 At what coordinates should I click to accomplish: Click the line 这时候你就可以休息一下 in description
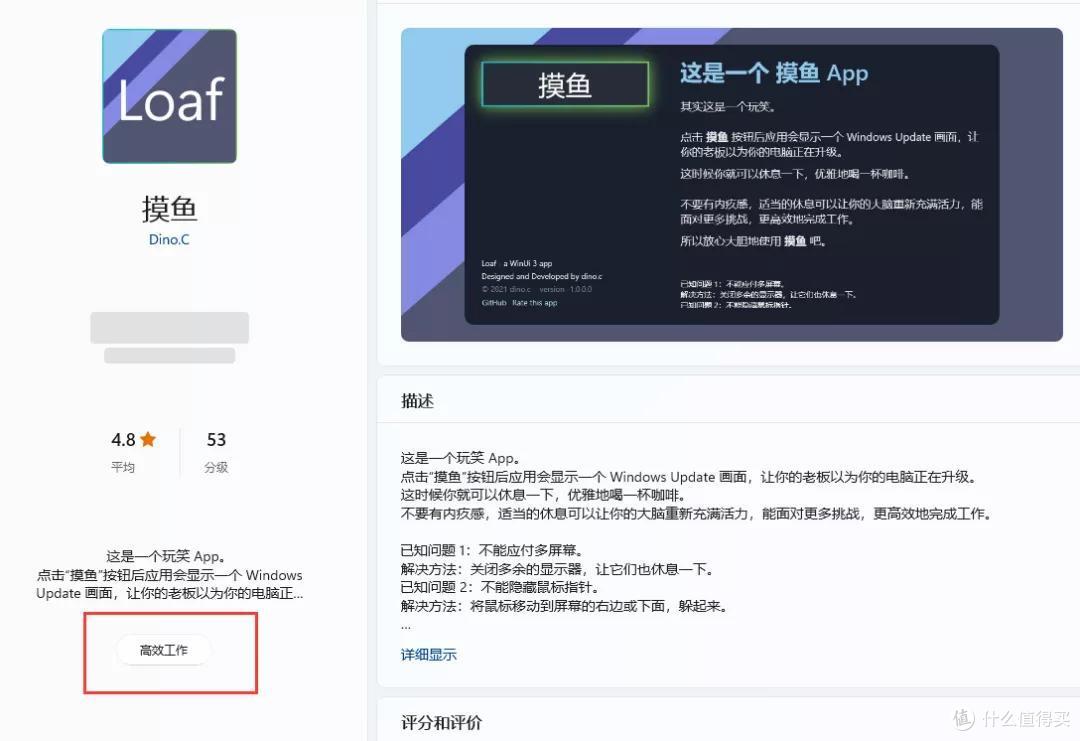(x=543, y=495)
